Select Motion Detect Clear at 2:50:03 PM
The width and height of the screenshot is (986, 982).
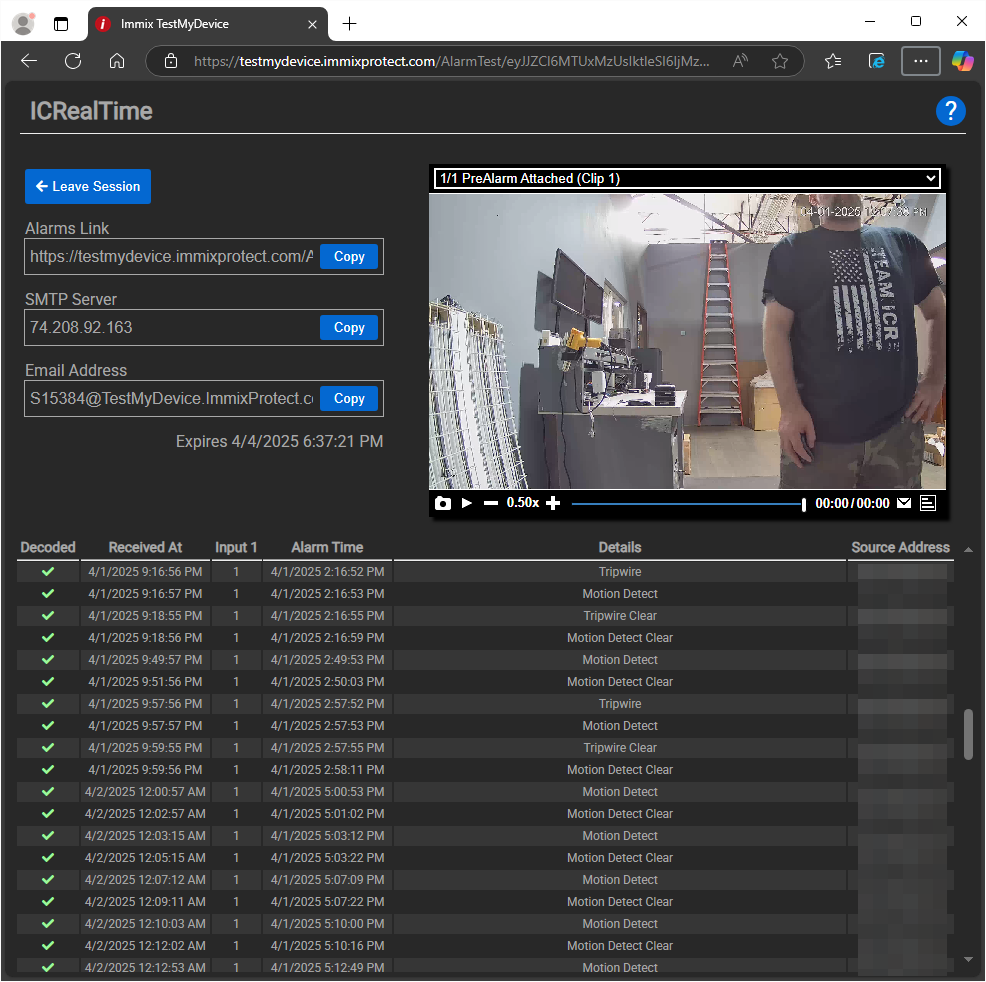(x=485, y=682)
